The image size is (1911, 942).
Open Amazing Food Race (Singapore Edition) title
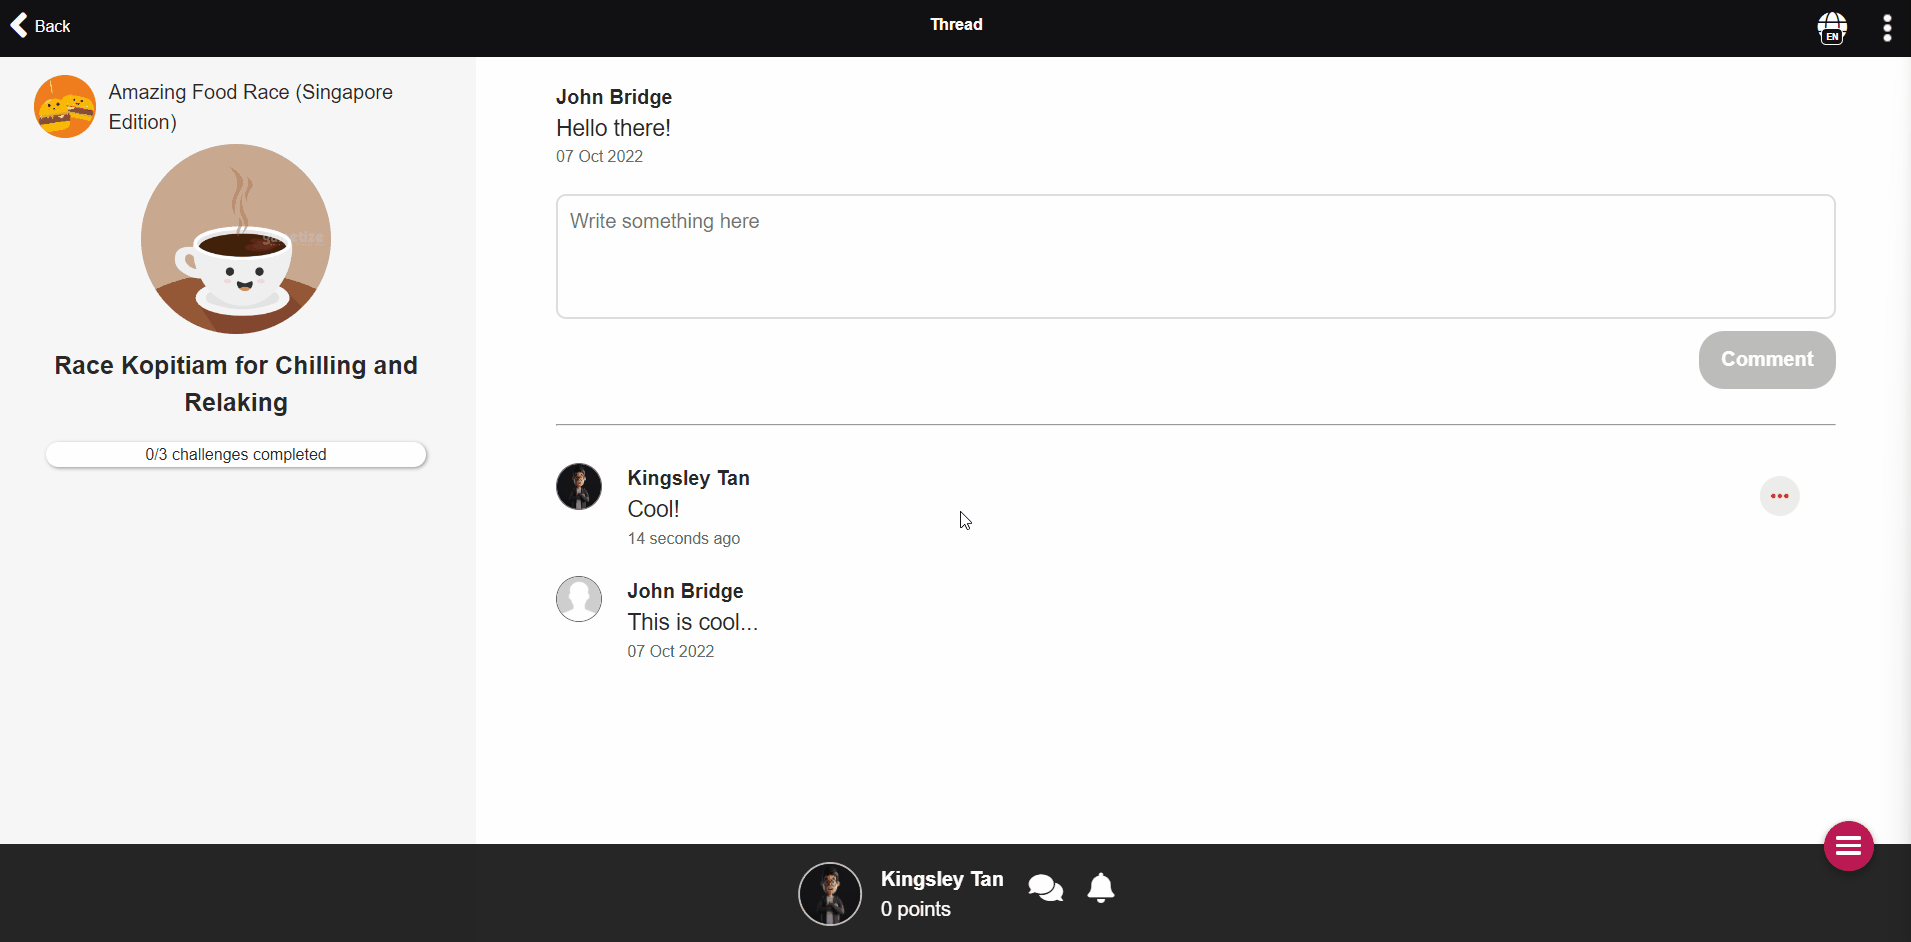251,107
